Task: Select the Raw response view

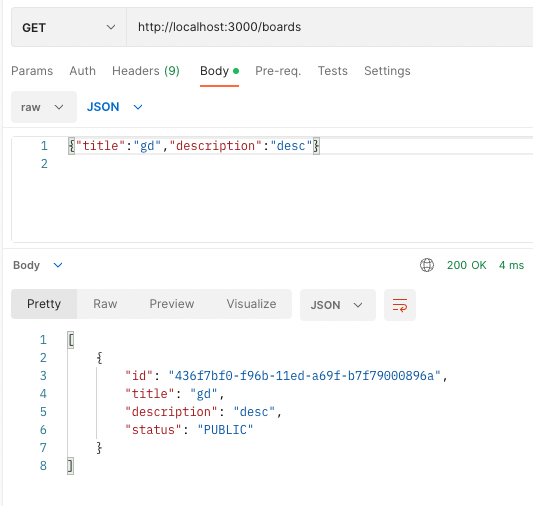Action: (x=105, y=304)
